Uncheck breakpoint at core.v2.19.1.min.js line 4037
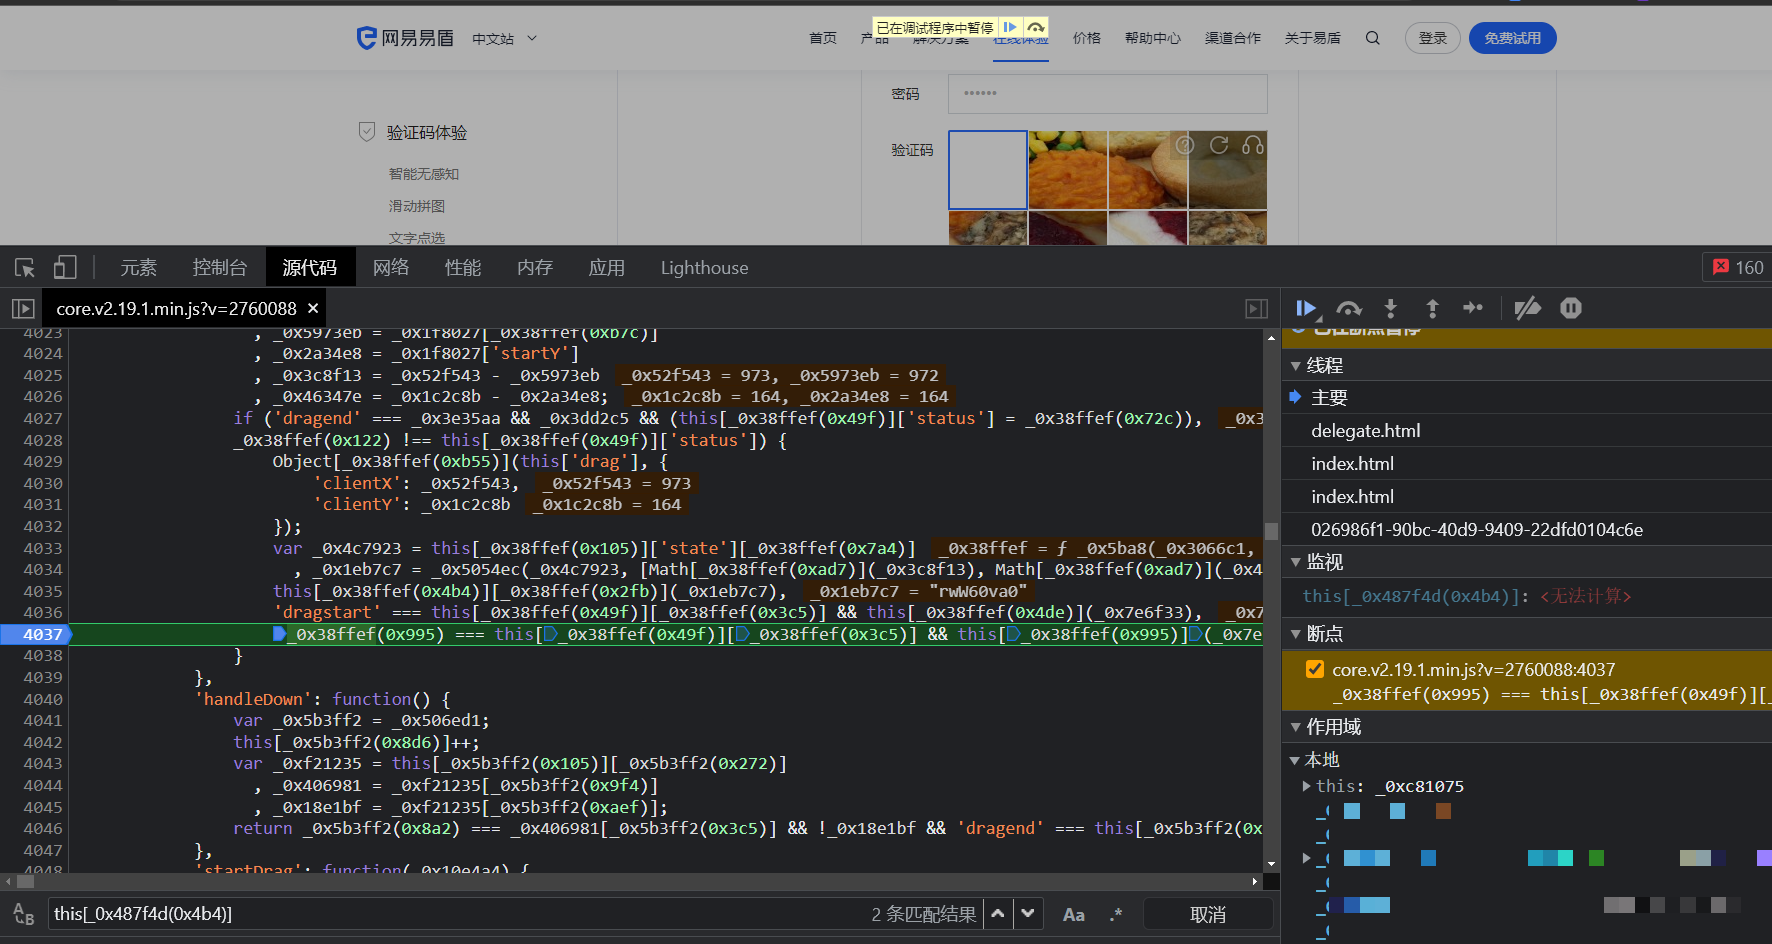This screenshot has width=1772, height=944. [x=1315, y=669]
